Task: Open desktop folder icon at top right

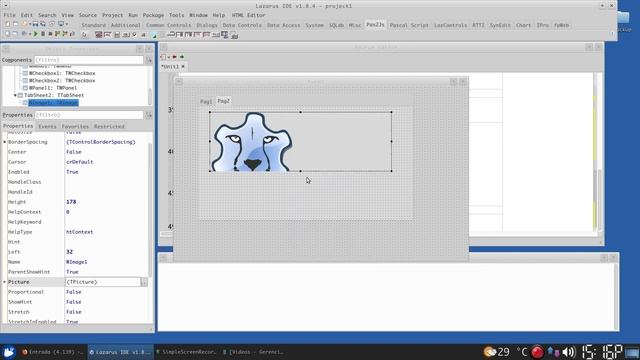Action: (x=623, y=18)
